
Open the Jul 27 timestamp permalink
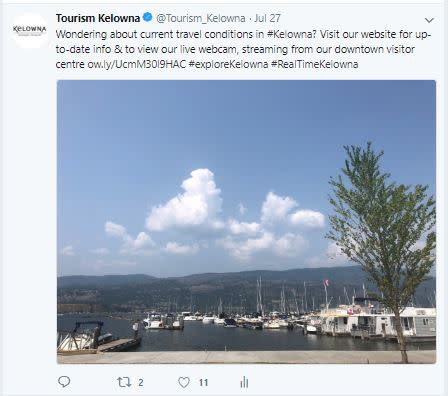(x=267, y=18)
